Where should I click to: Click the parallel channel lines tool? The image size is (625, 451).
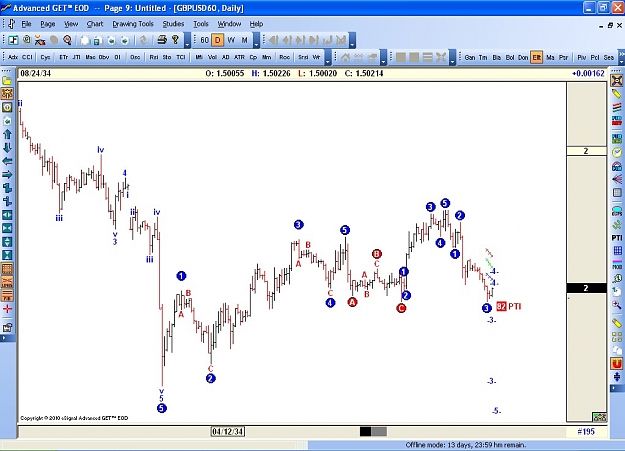(617, 107)
